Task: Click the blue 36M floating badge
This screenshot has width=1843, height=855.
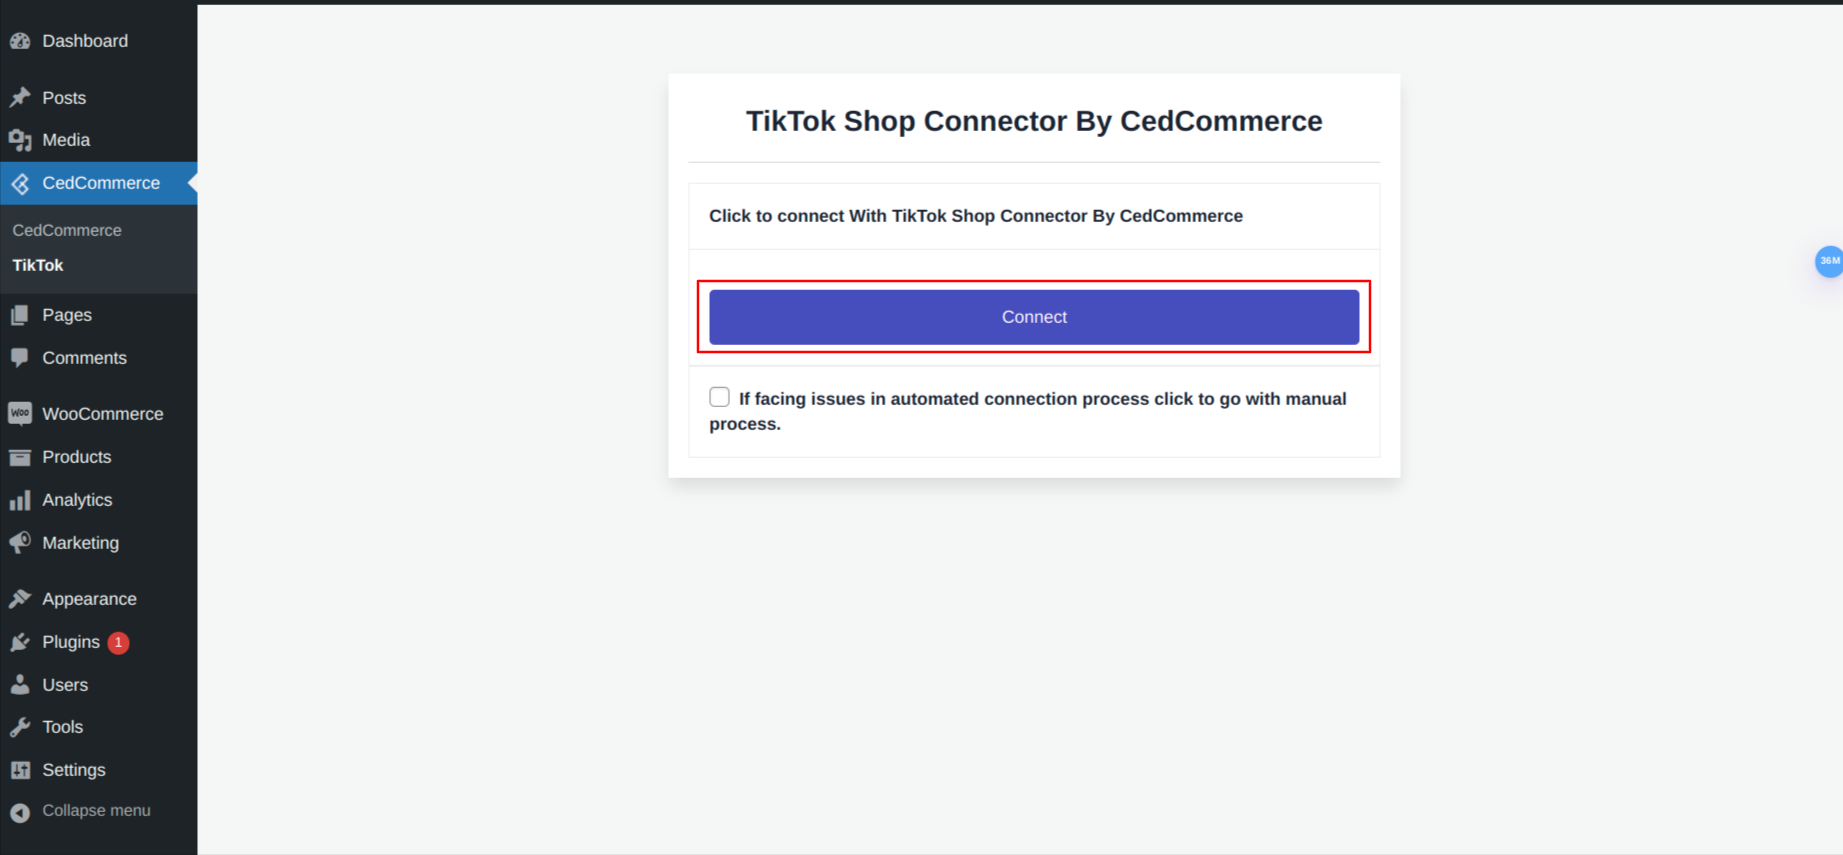Action: click(x=1828, y=261)
